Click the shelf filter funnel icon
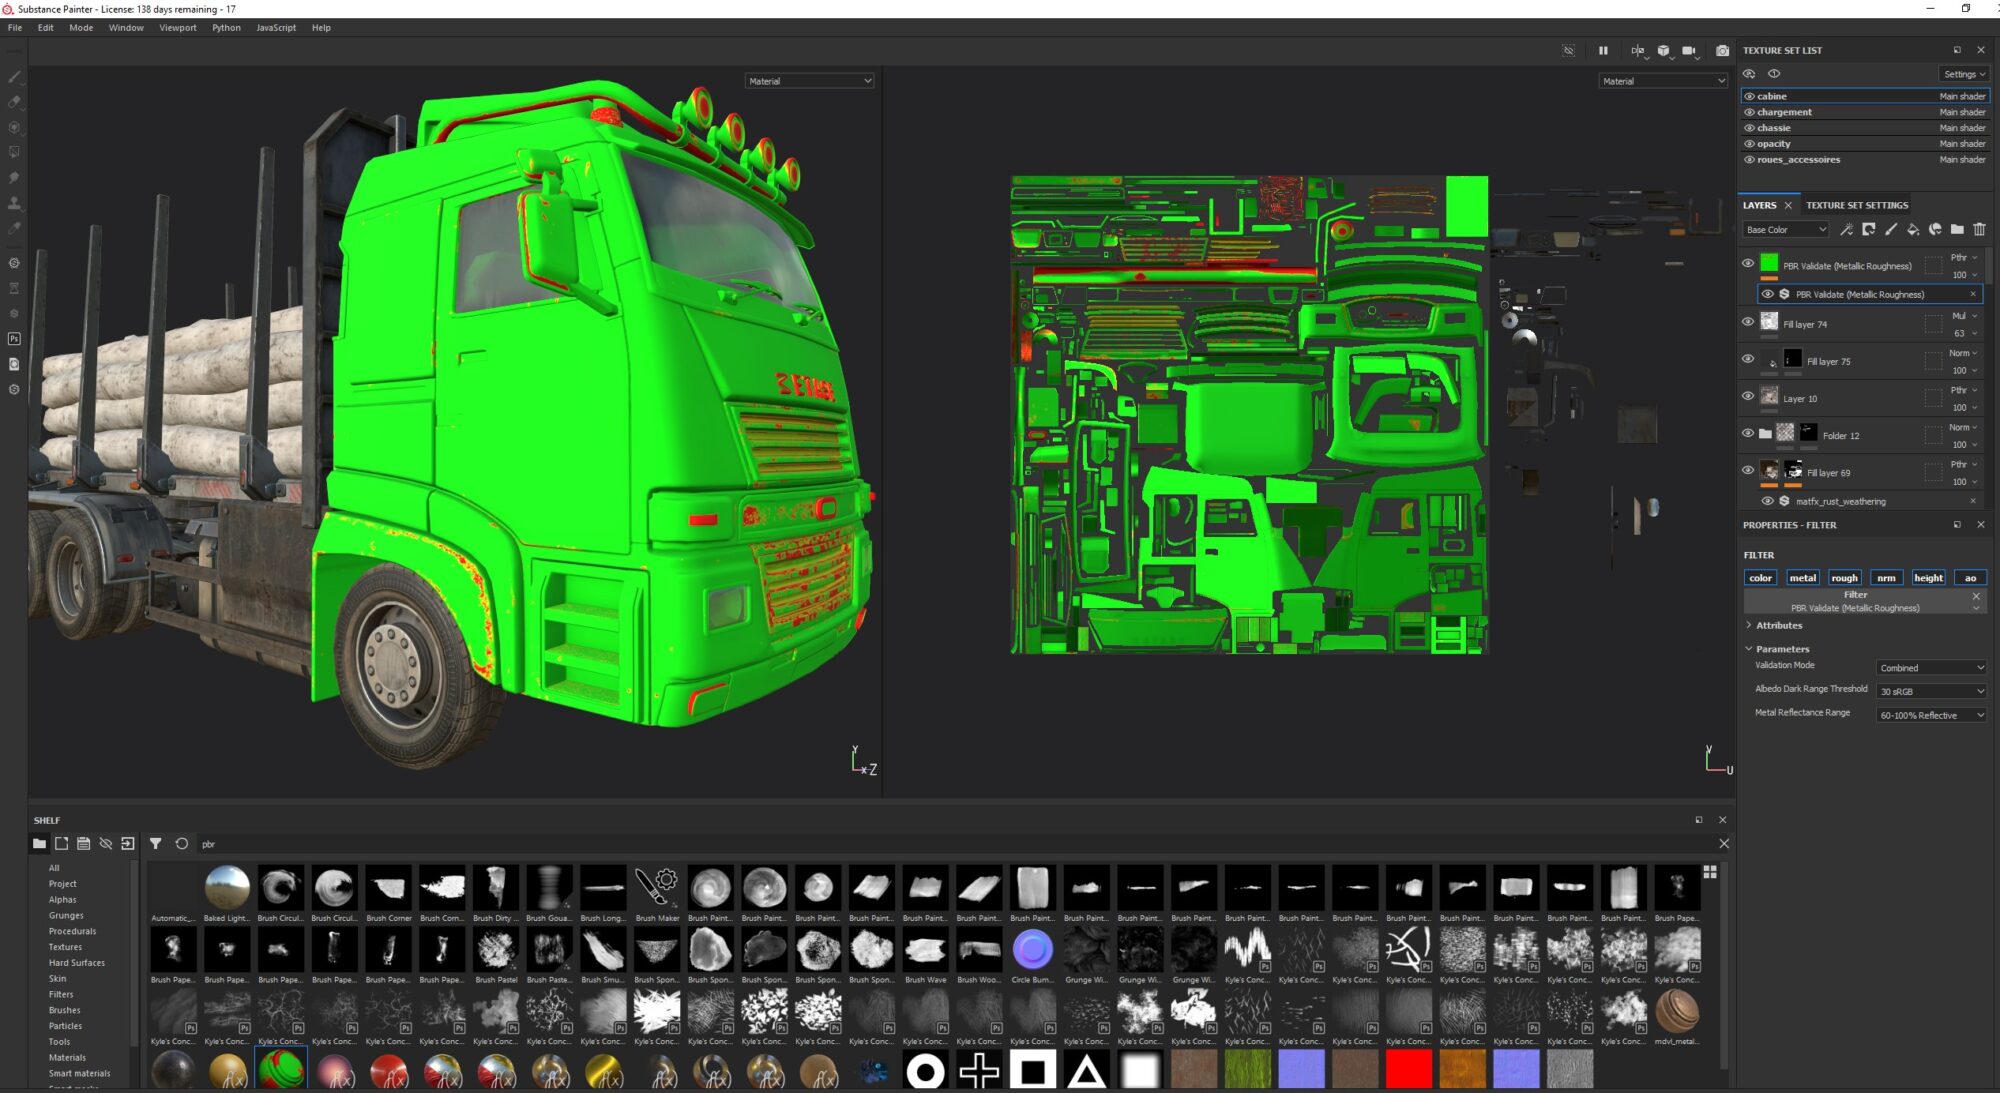This screenshot has height=1093, width=2000. [155, 844]
